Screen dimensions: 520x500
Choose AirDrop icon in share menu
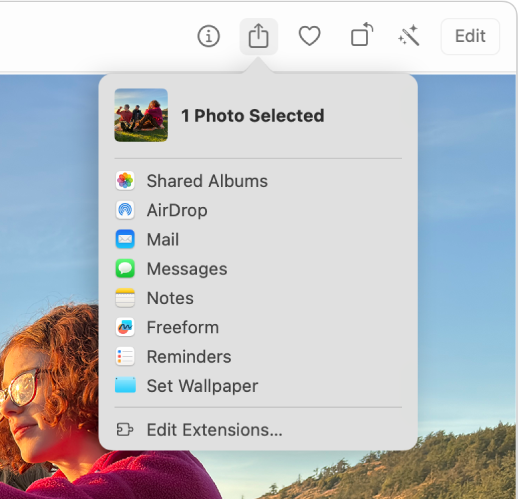125,210
